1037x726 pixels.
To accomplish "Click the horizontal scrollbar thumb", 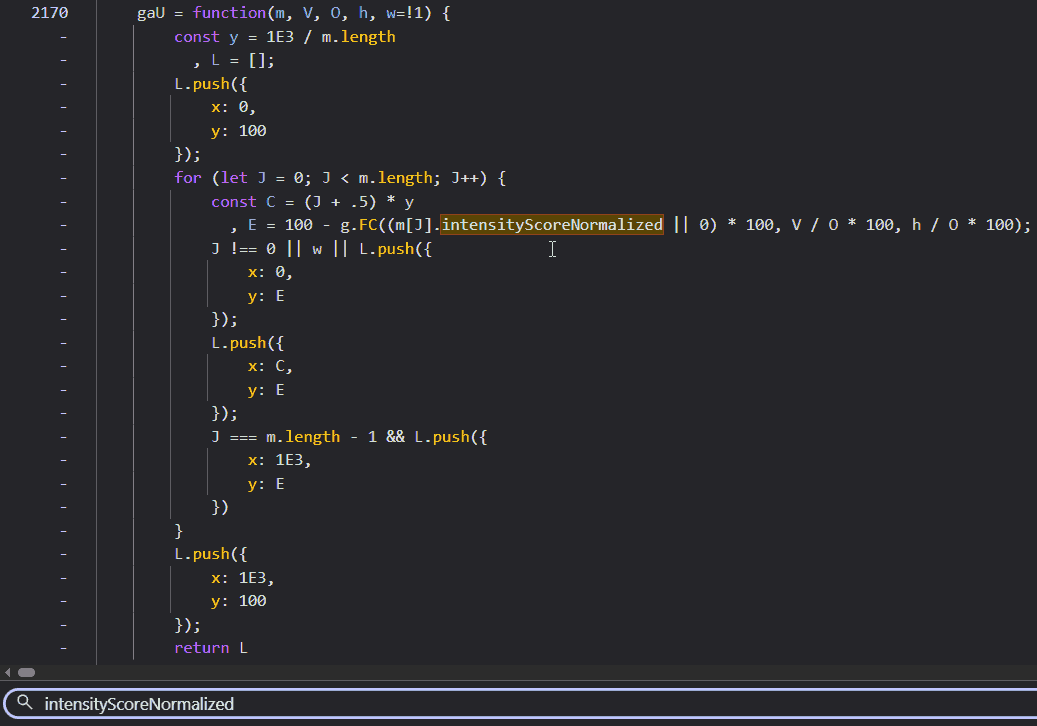I will point(26,672).
